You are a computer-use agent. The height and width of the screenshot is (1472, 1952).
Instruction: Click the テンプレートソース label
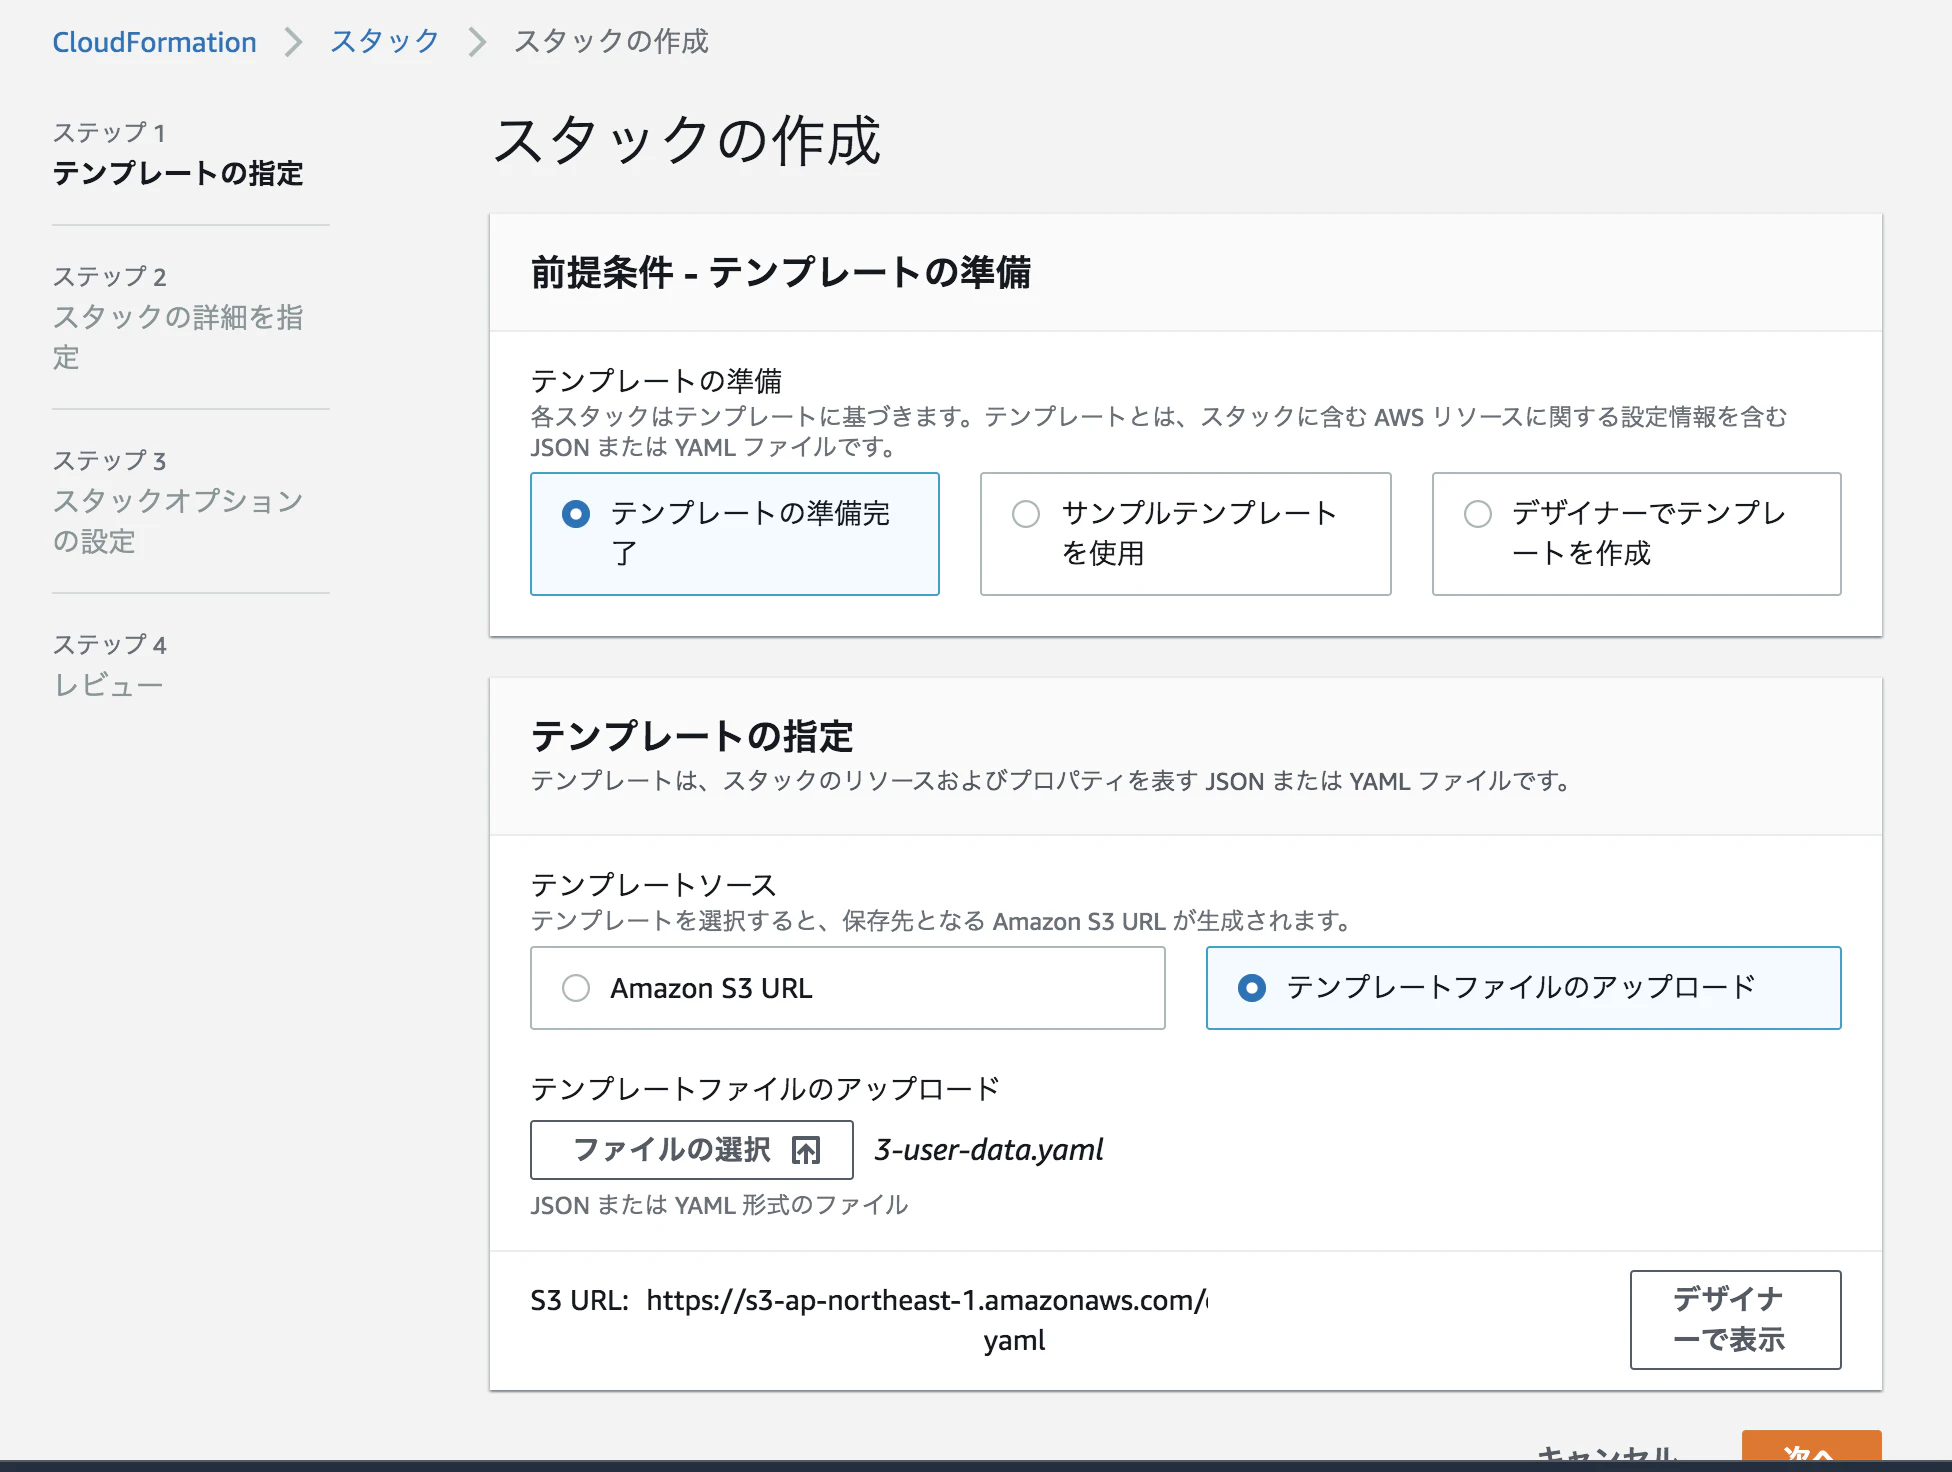(654, 885)
